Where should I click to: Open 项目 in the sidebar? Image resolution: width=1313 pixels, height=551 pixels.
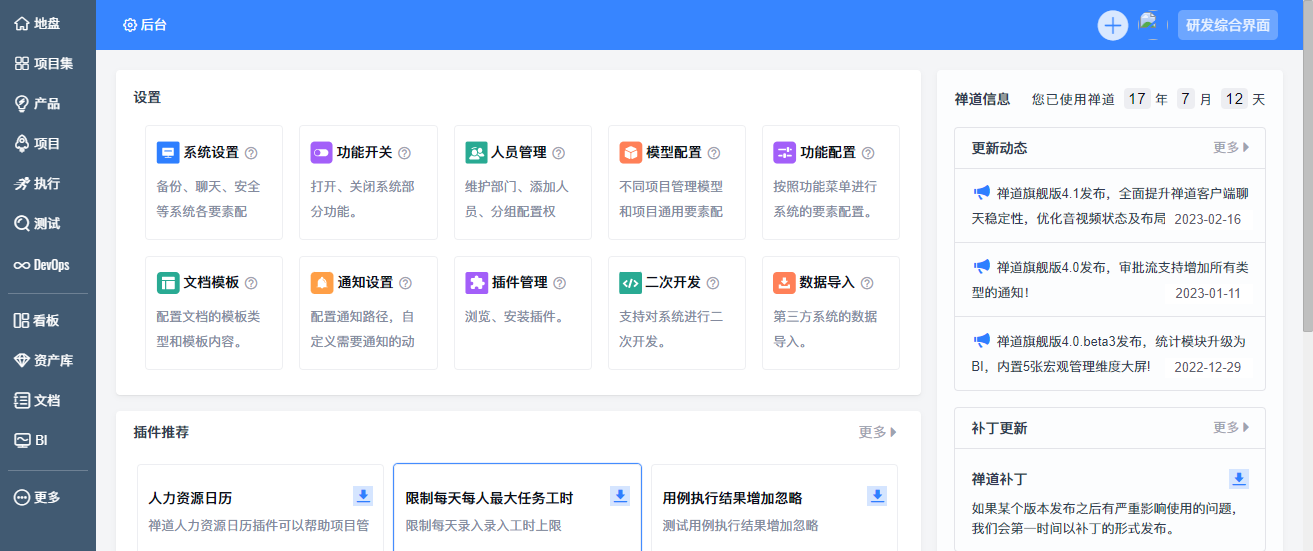tap(37, 143)
